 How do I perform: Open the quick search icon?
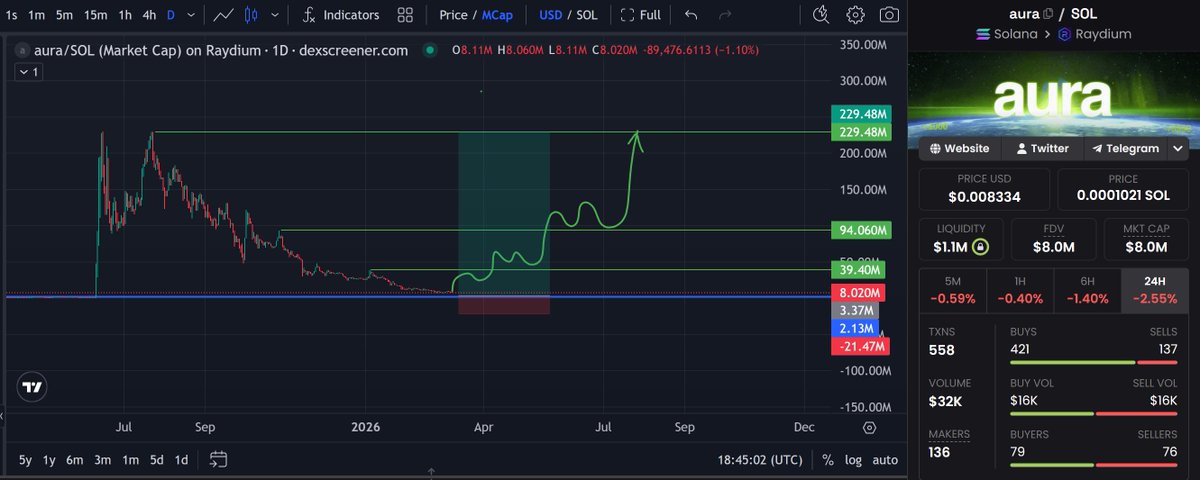[821, 14]
